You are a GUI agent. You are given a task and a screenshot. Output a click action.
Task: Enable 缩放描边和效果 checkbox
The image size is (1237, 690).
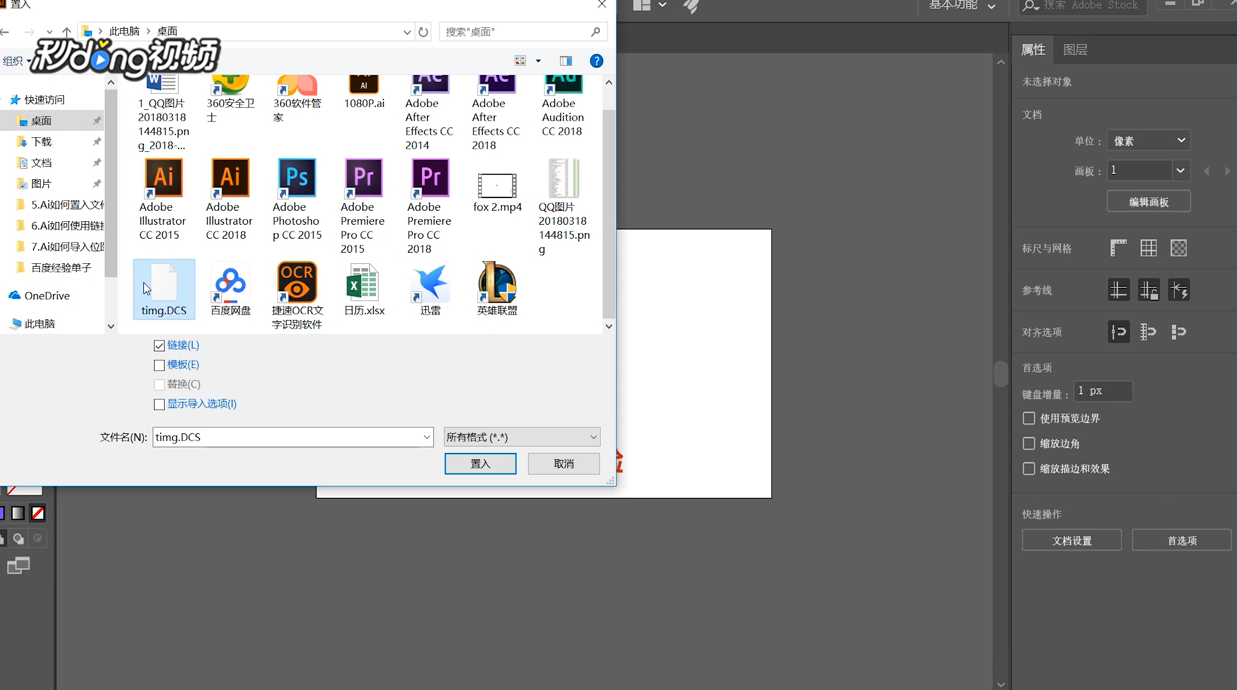1029,468
